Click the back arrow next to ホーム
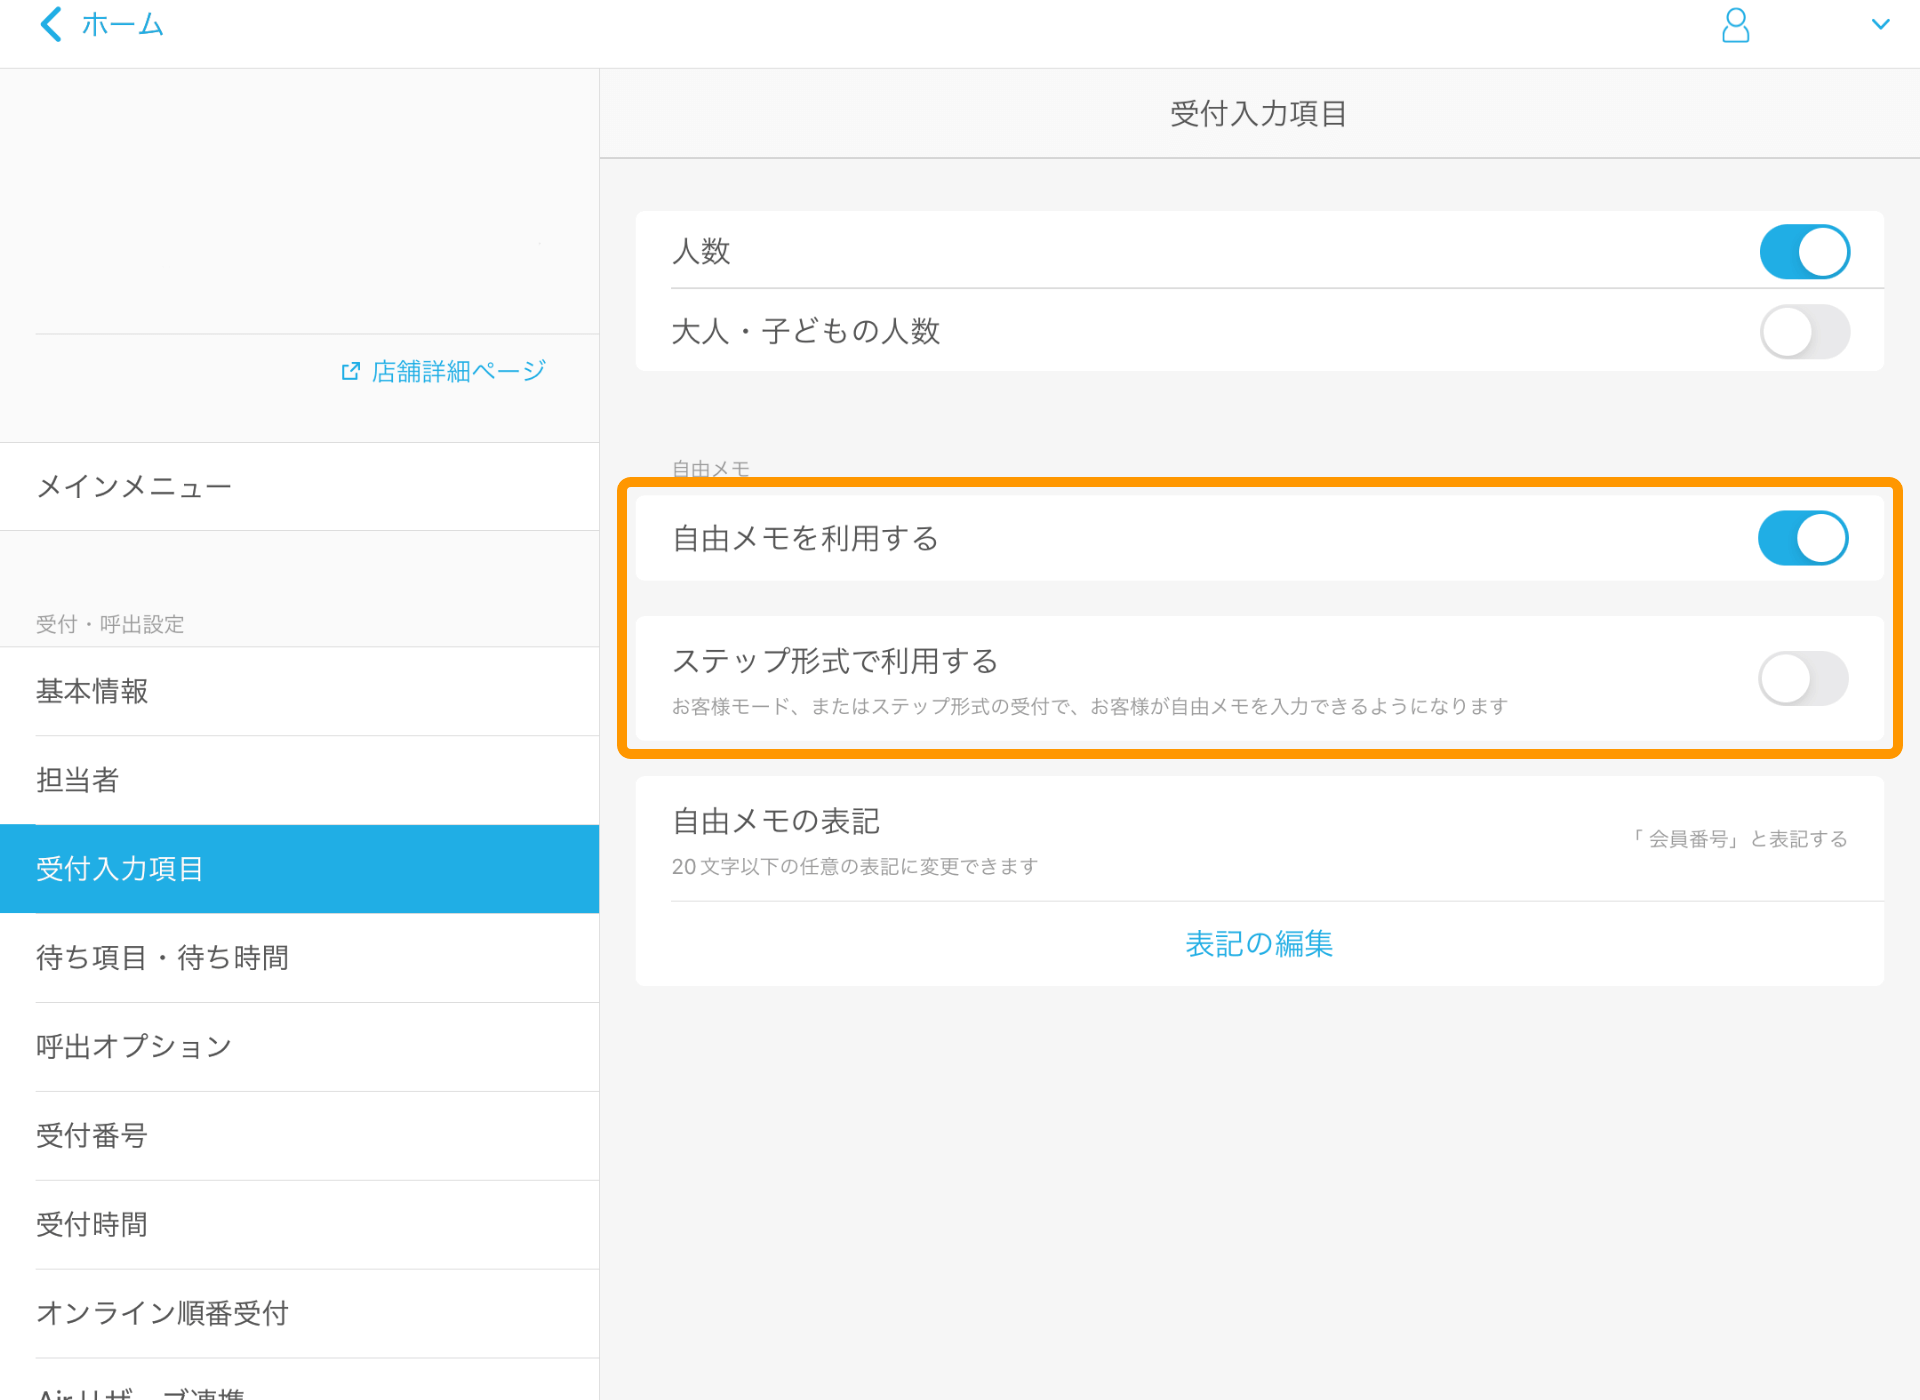The height and width of the screenshot is (1400, 1920). point(49,25)
